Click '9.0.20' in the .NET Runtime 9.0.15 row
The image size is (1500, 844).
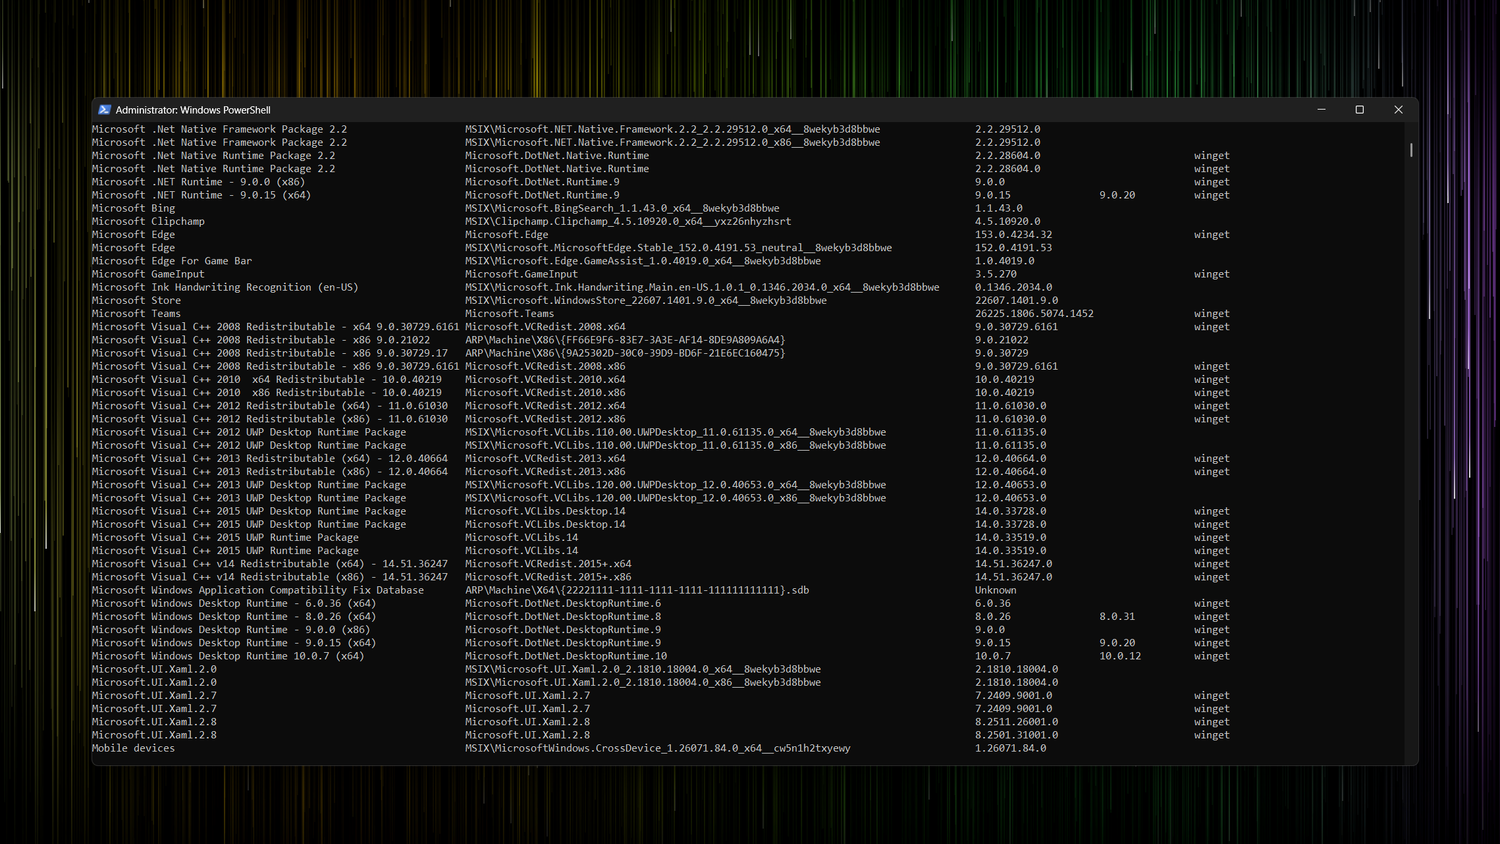point(1117,195)
